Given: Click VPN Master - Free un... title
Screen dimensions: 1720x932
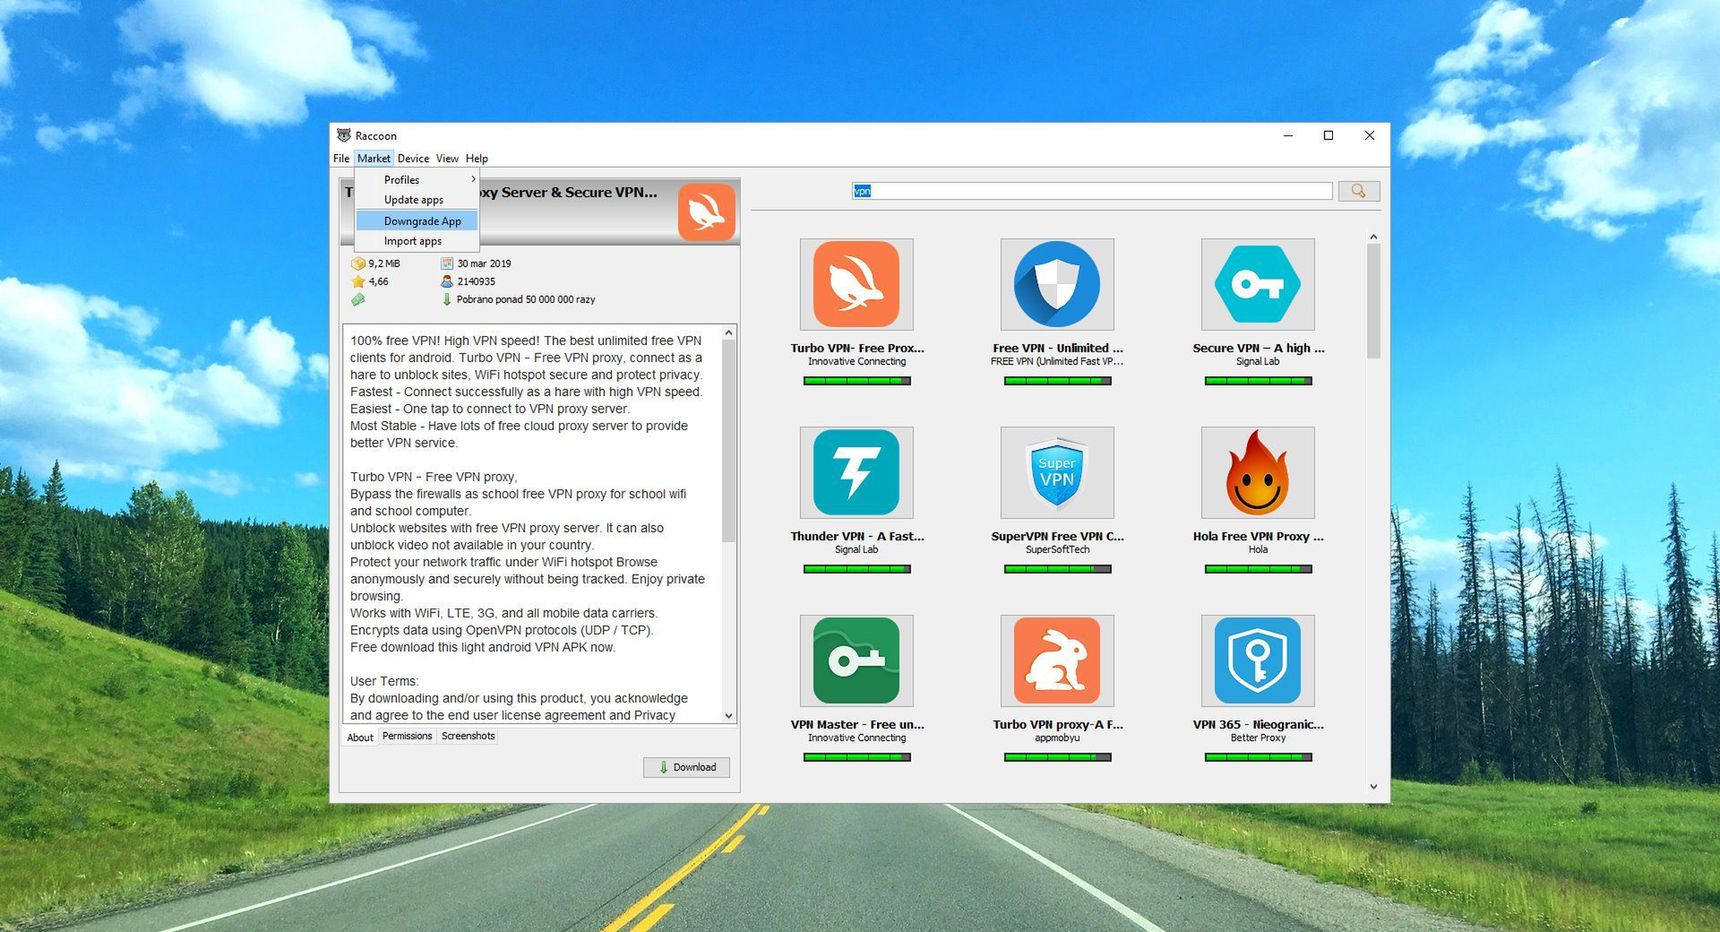Looking at the screenshot, I should pyautogui.click(x=857, y=724).
